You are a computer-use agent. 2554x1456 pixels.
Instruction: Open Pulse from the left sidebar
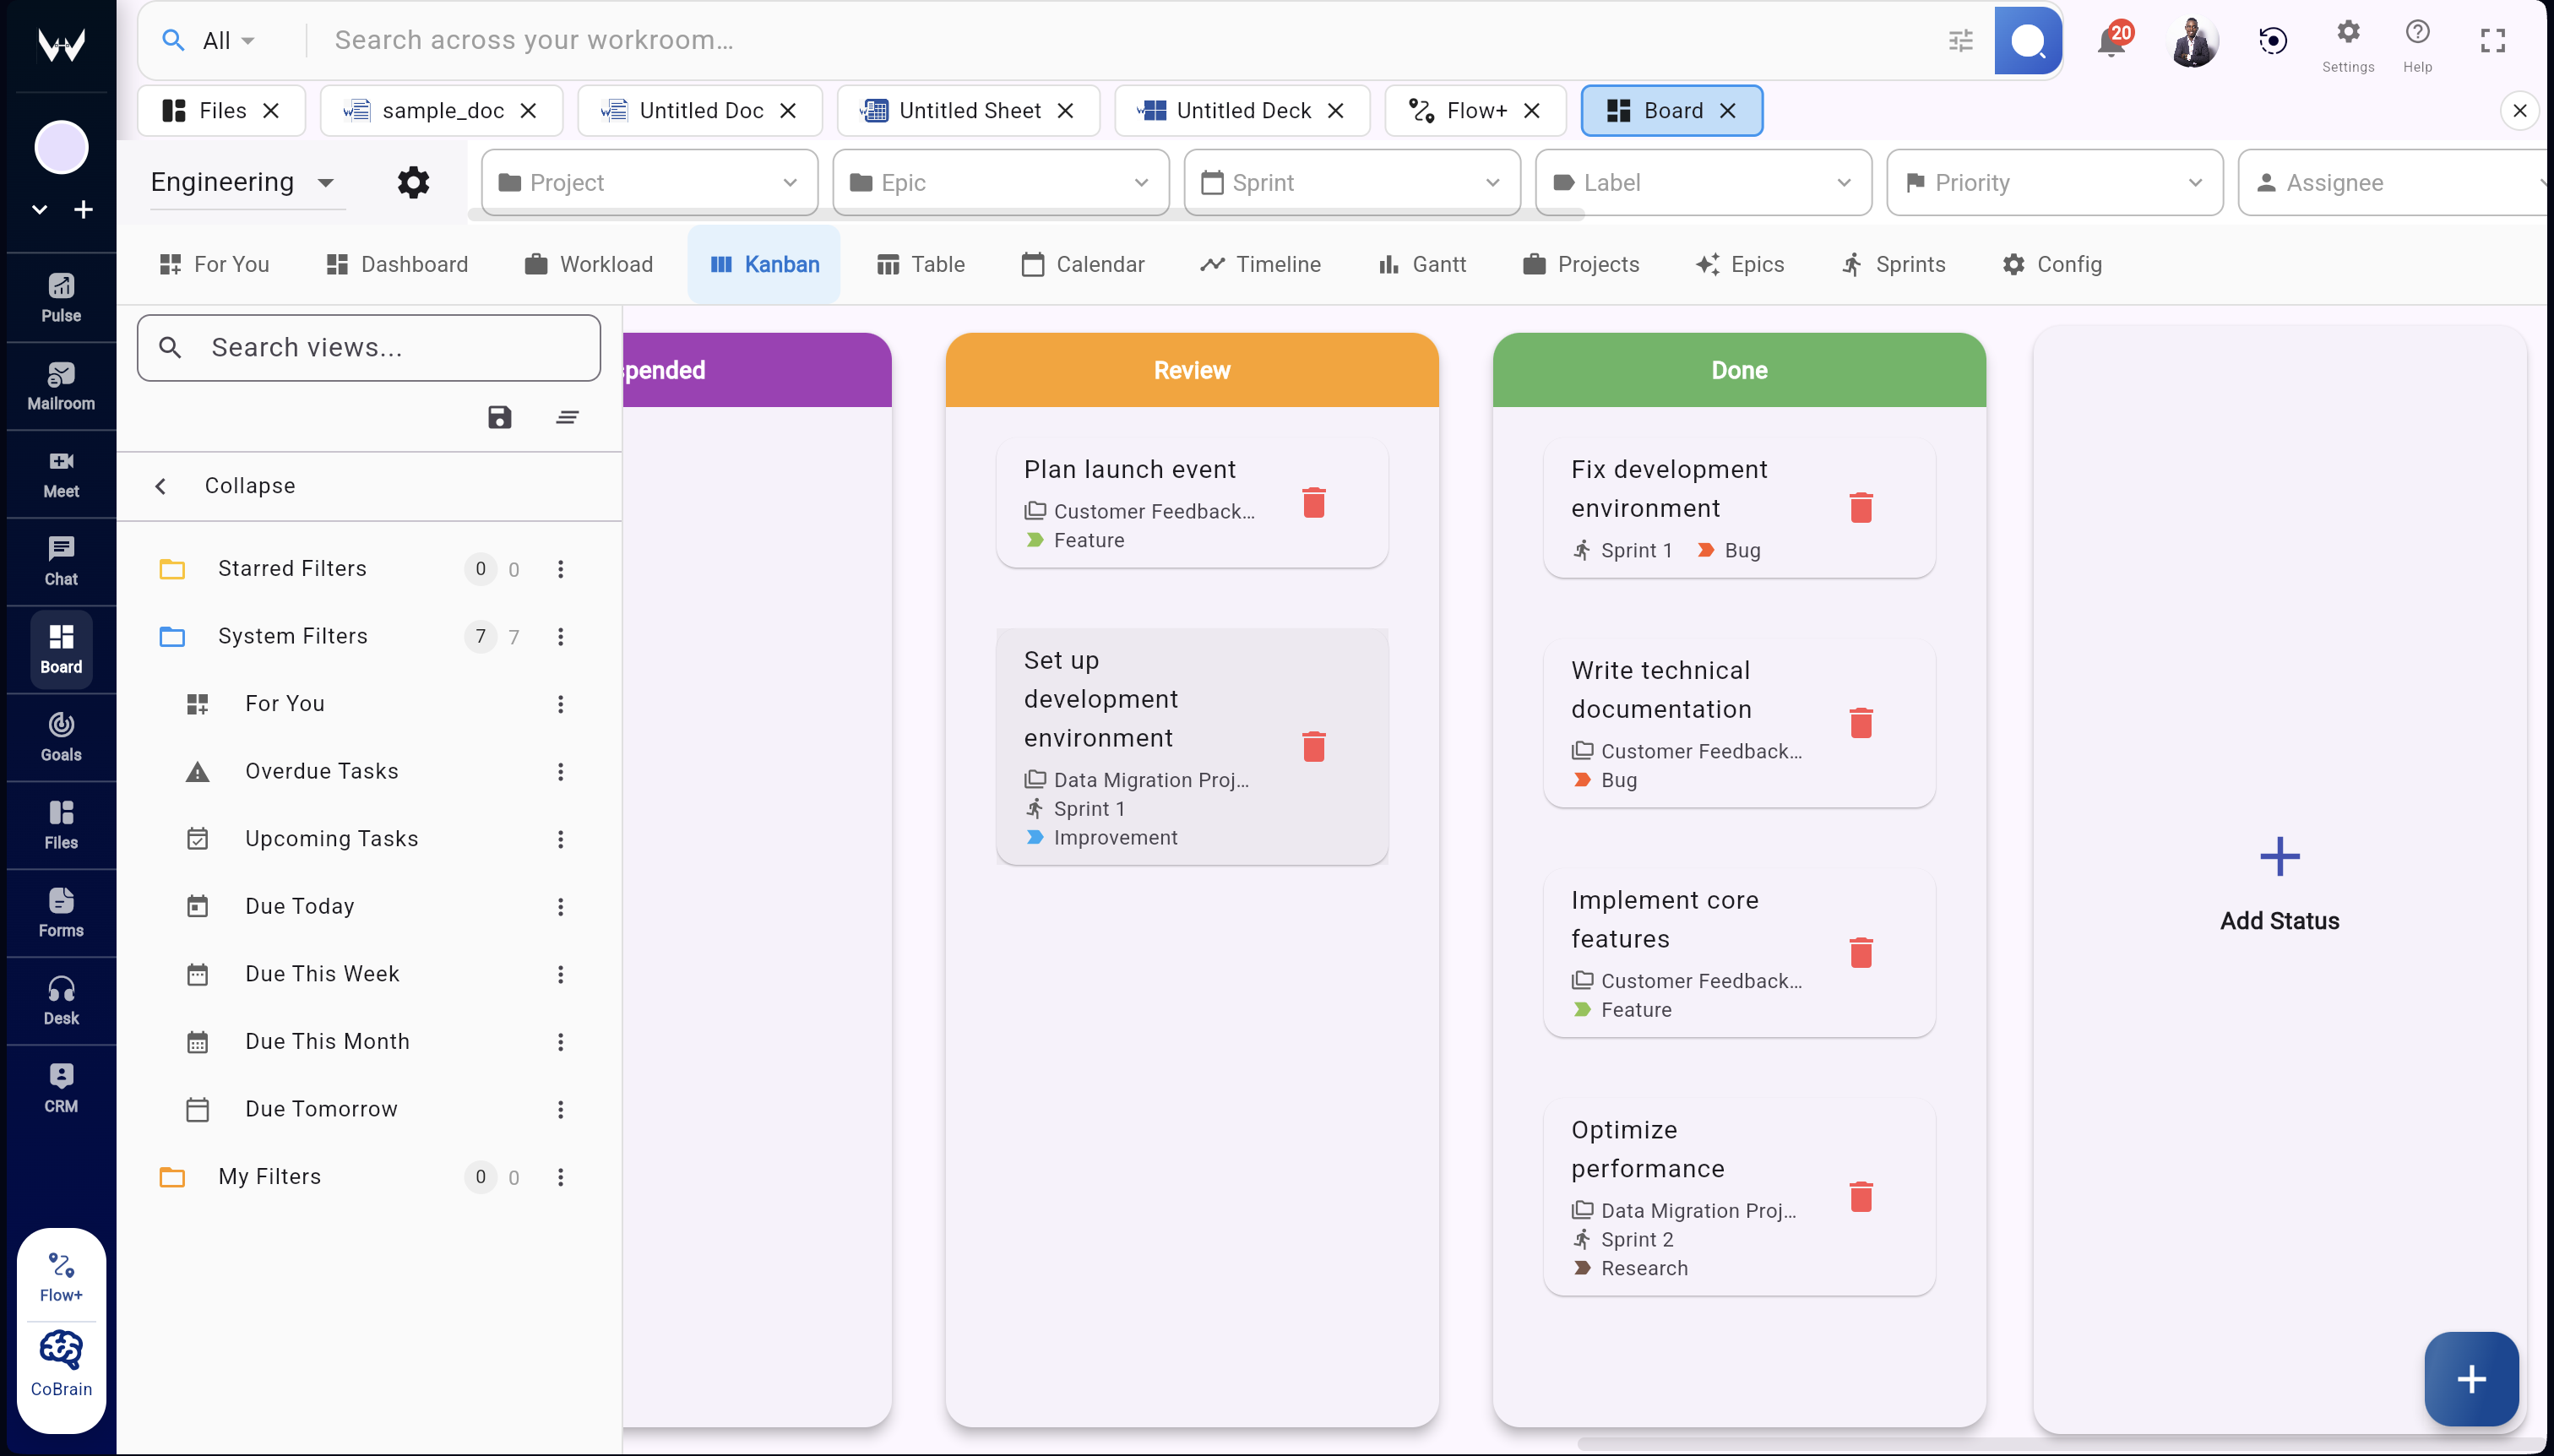click(60, 296)
